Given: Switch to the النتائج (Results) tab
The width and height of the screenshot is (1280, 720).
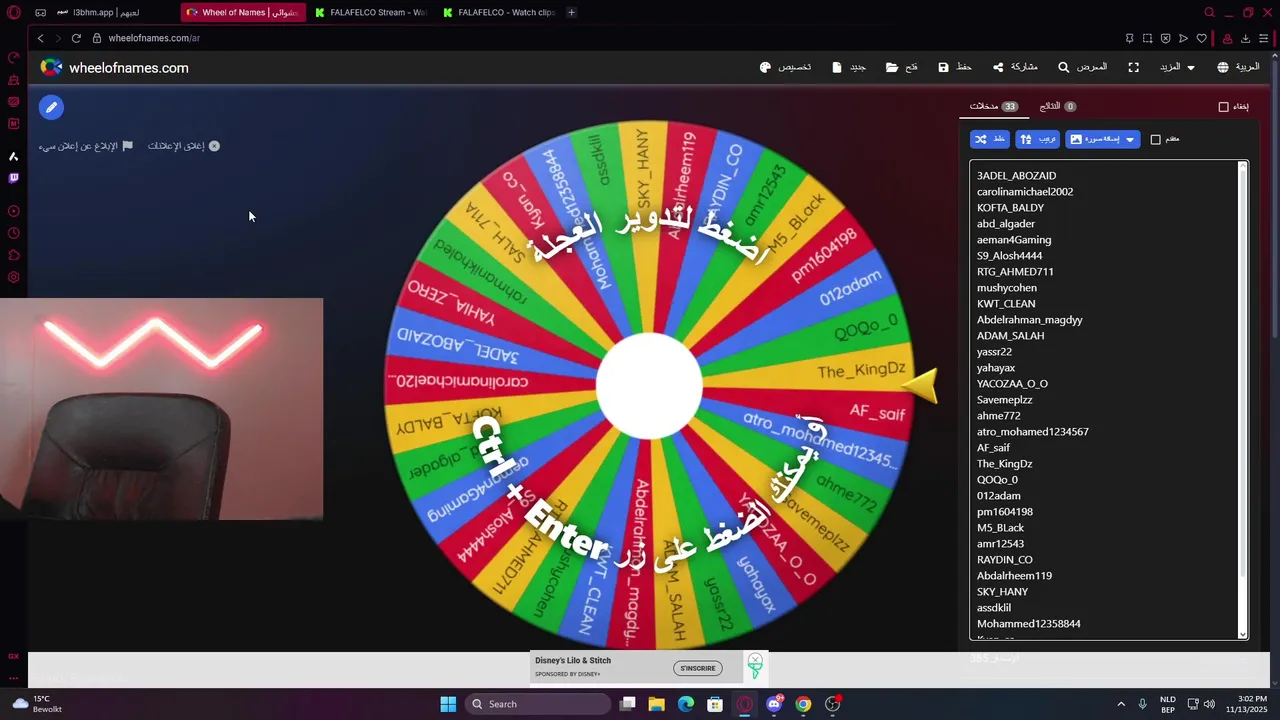Looking at the screenshot, I should click(x=1058, y=106).
